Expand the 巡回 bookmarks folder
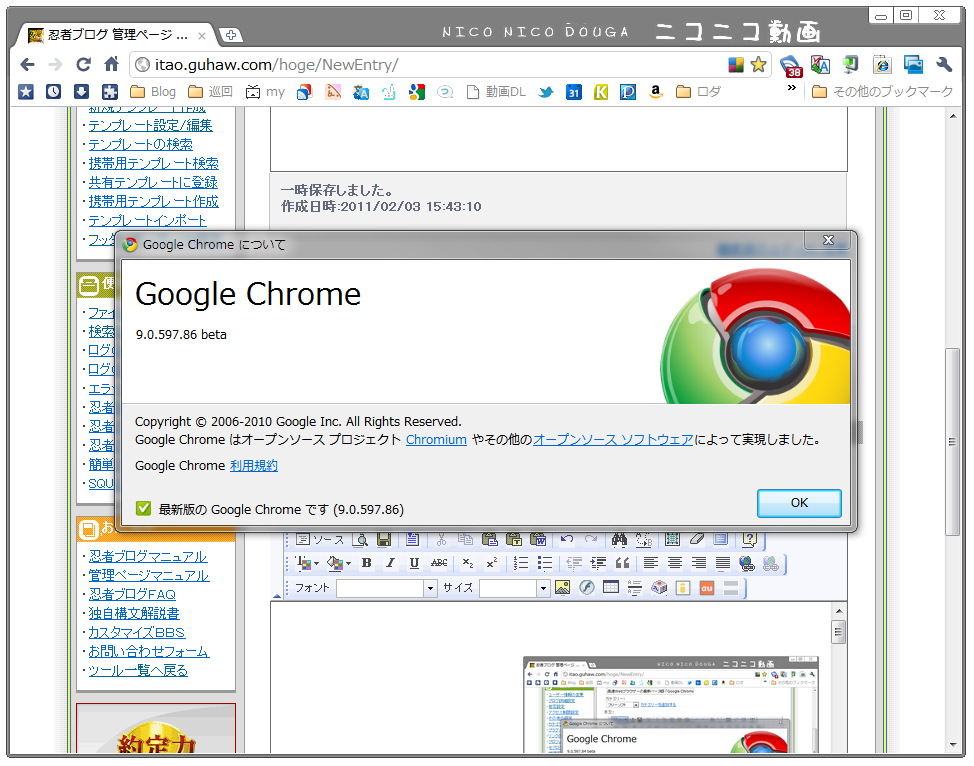Viewport: 974px width, 766px height. 211,92
